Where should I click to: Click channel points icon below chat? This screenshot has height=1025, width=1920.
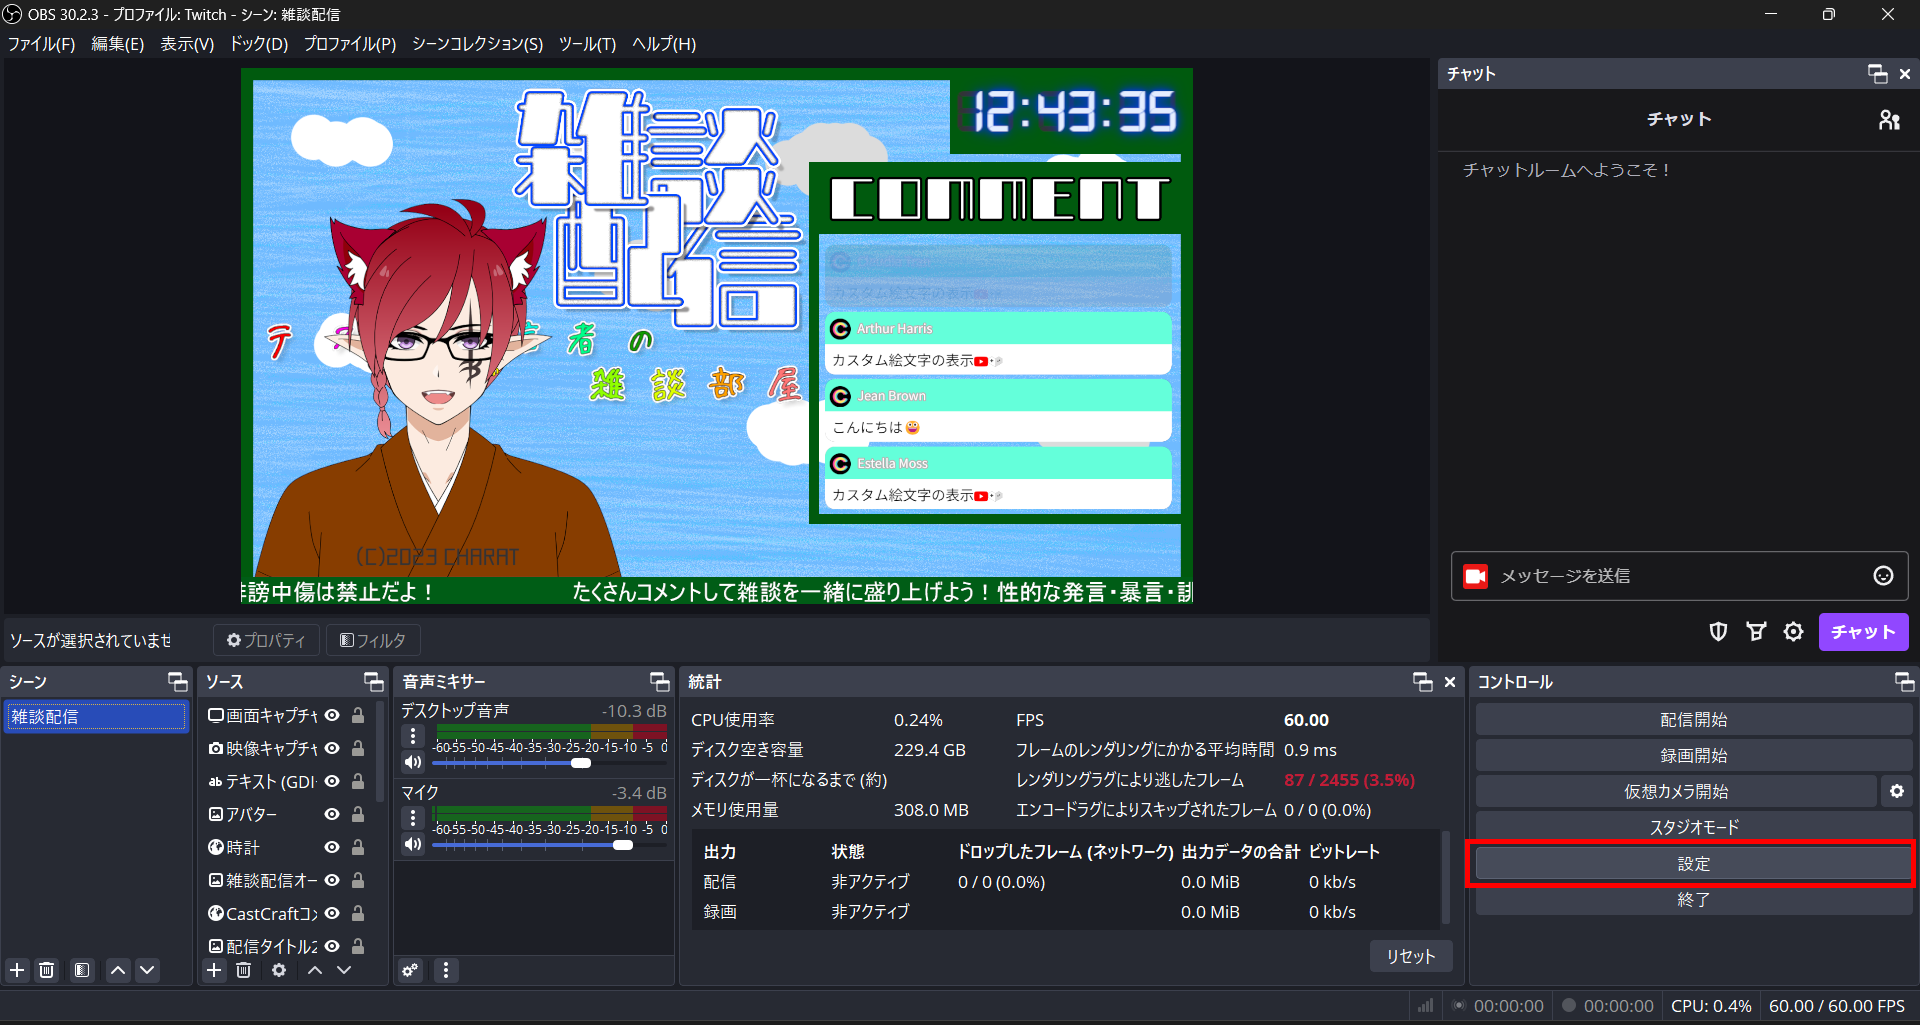click(x=1756, y=631)
